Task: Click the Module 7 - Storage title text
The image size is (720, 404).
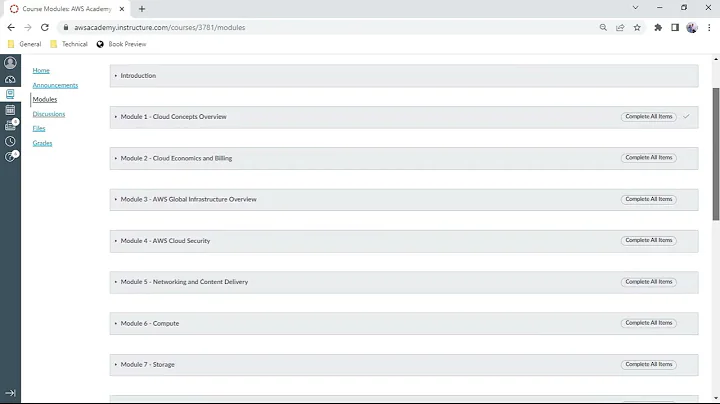Action: click(147, 365)
